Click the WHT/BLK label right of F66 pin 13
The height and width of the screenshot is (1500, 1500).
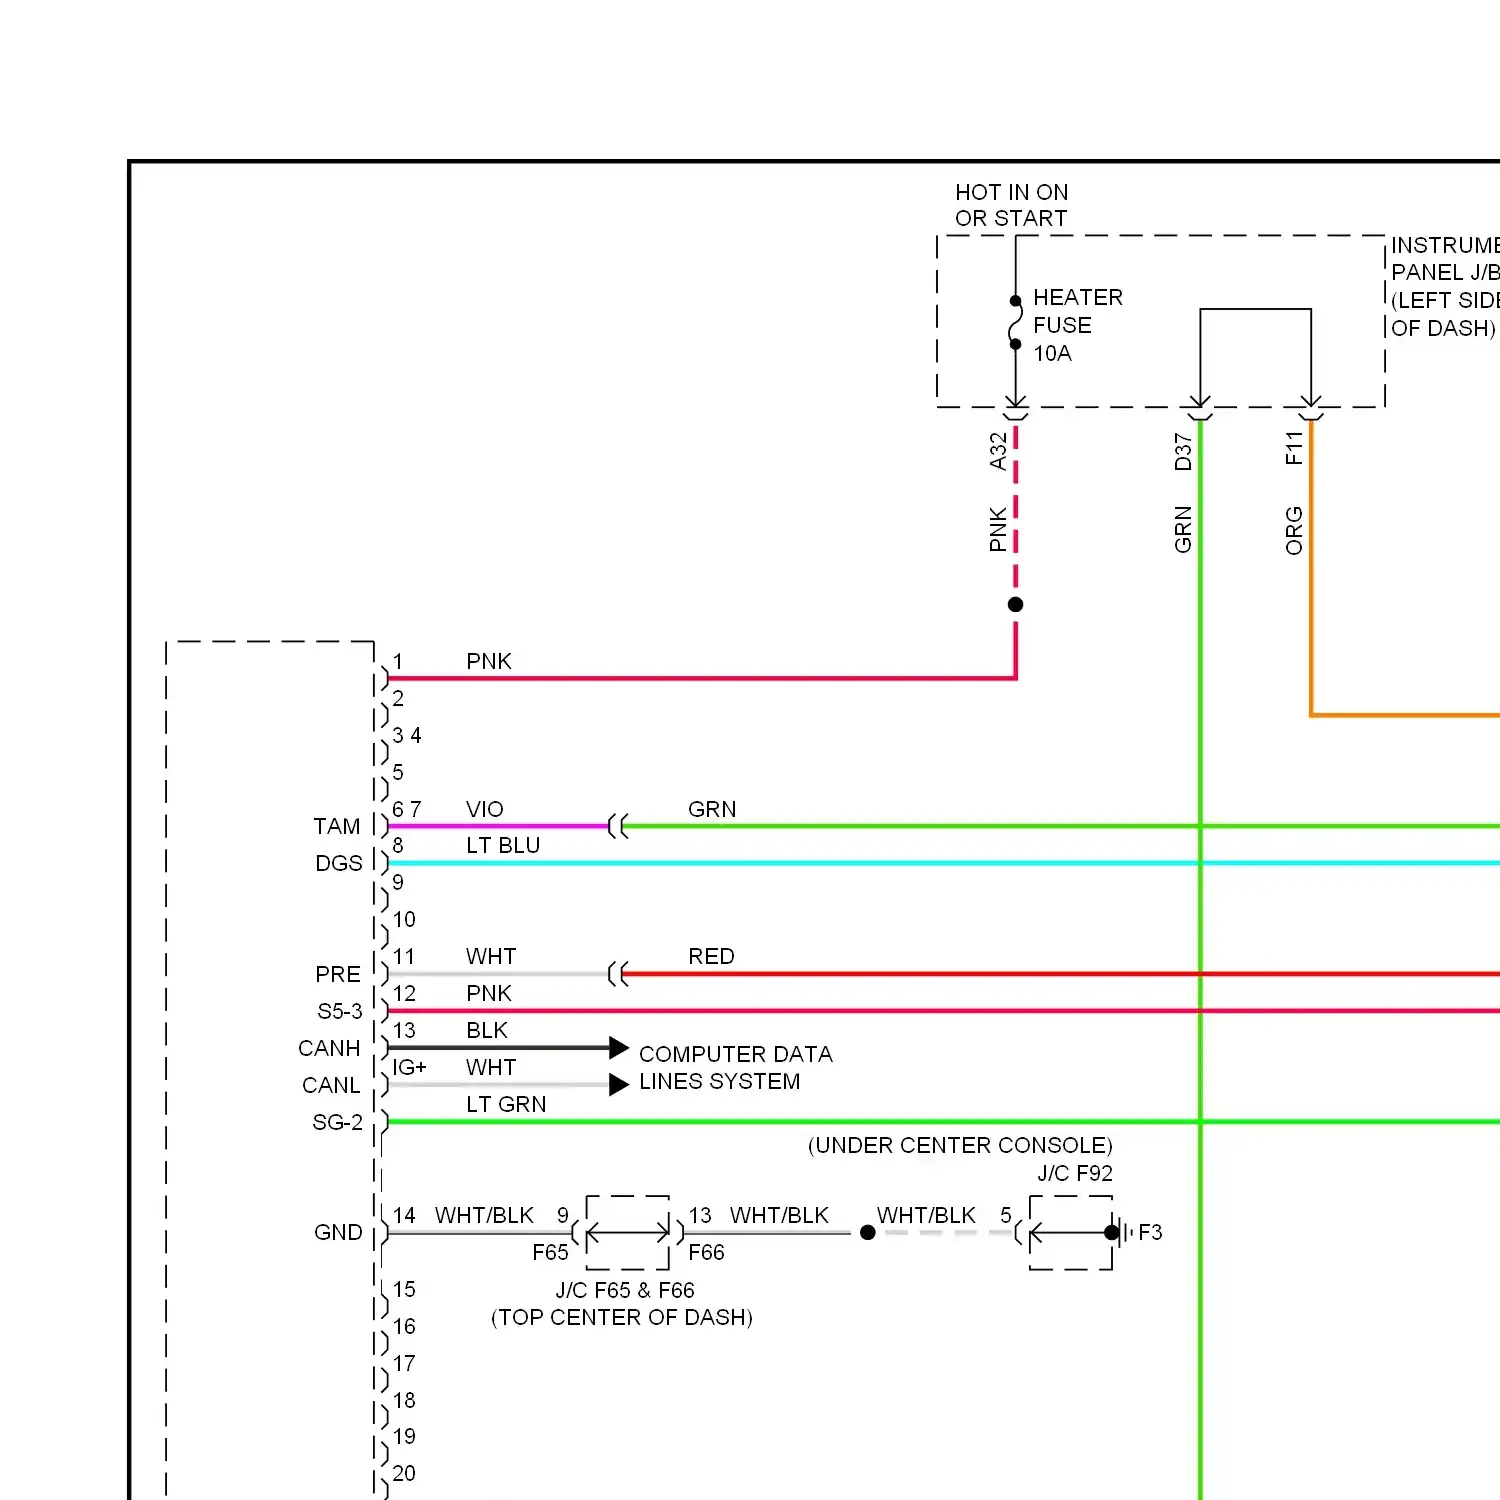point(780,1215)
